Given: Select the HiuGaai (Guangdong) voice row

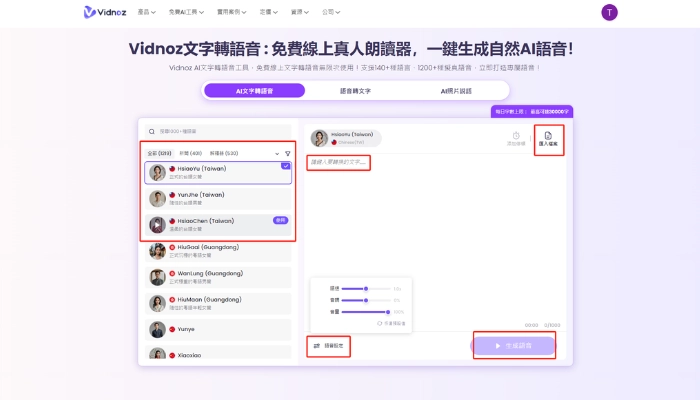Looking at the screenshot, I should click(x=218, y=251).
